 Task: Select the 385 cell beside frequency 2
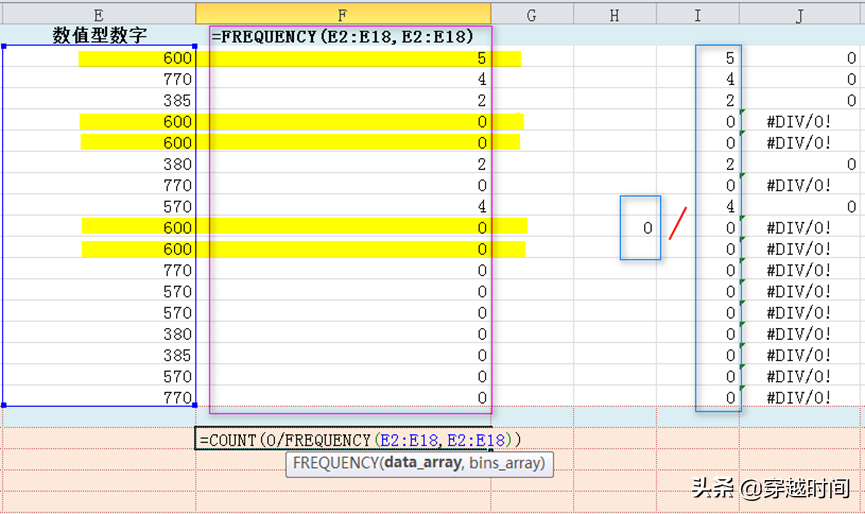coord(99,100)
